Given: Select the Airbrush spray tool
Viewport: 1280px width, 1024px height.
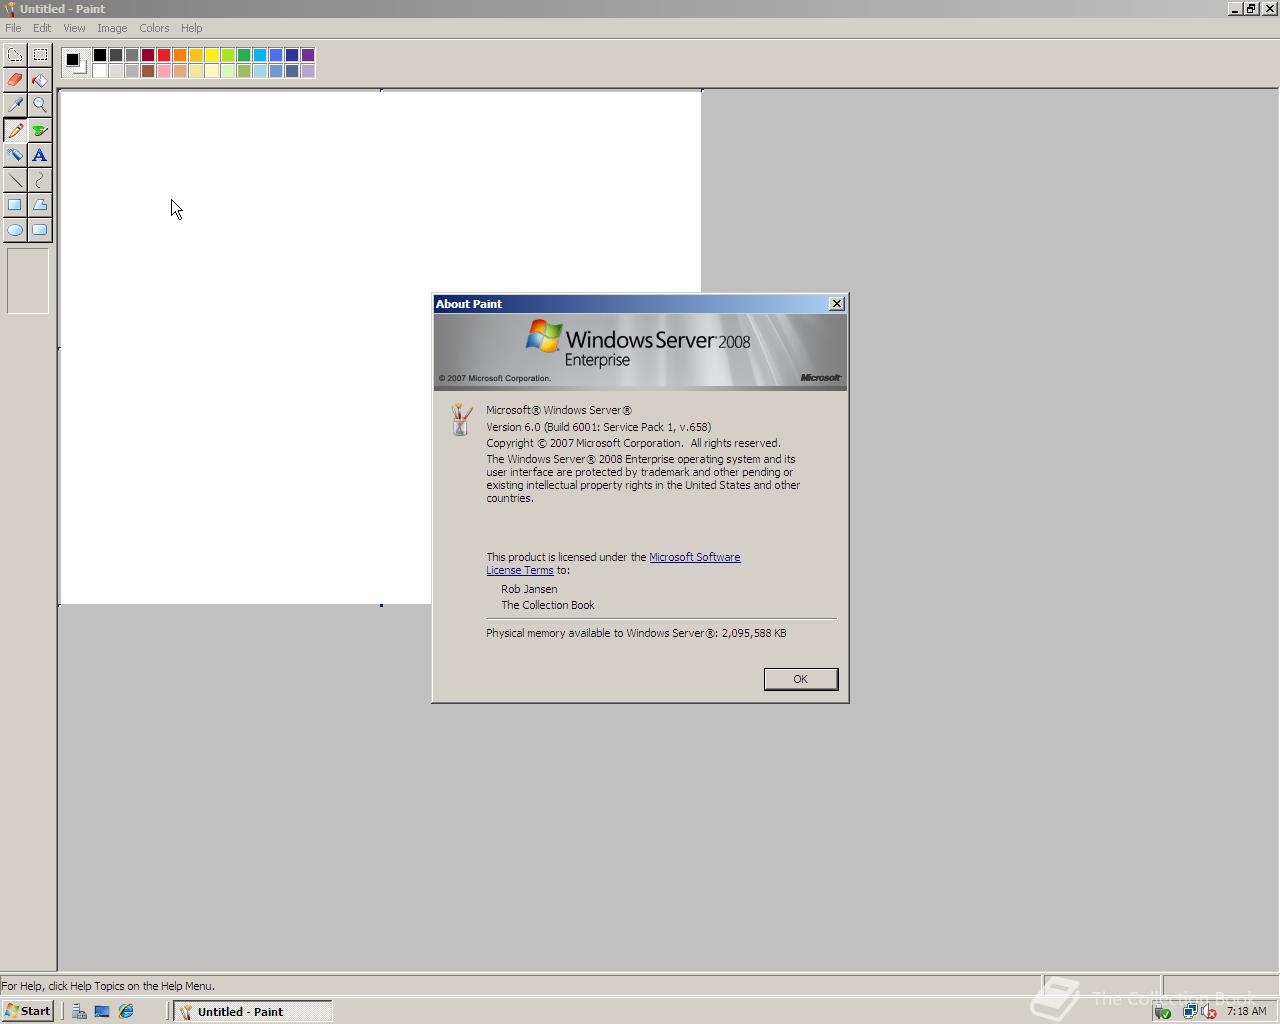Looking at the screenshot, I should point(15,155).
